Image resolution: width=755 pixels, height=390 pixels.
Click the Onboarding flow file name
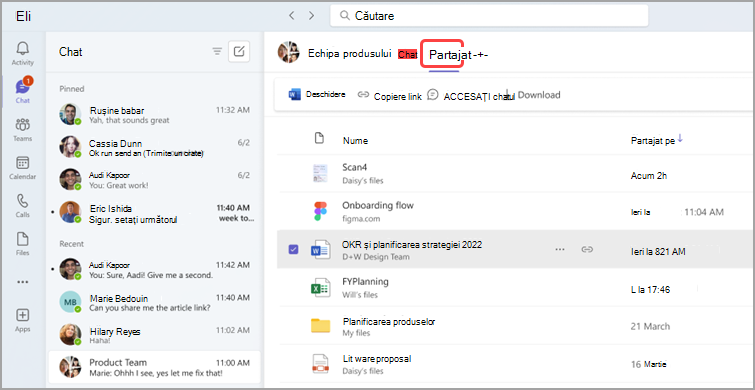coord(378,206)
